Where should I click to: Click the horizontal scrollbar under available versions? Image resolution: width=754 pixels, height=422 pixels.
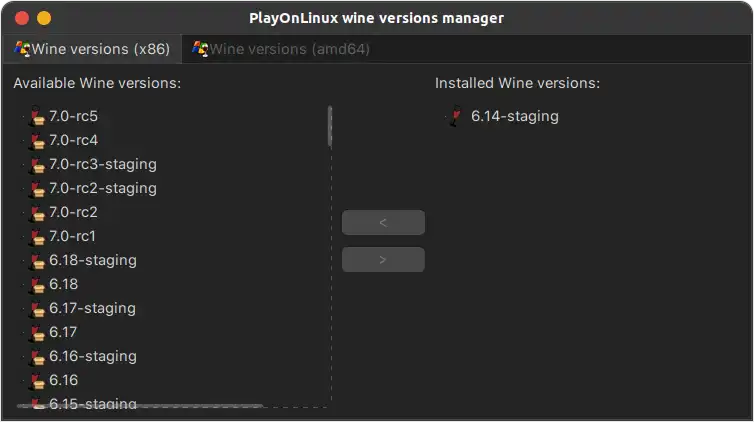point(139,406)
